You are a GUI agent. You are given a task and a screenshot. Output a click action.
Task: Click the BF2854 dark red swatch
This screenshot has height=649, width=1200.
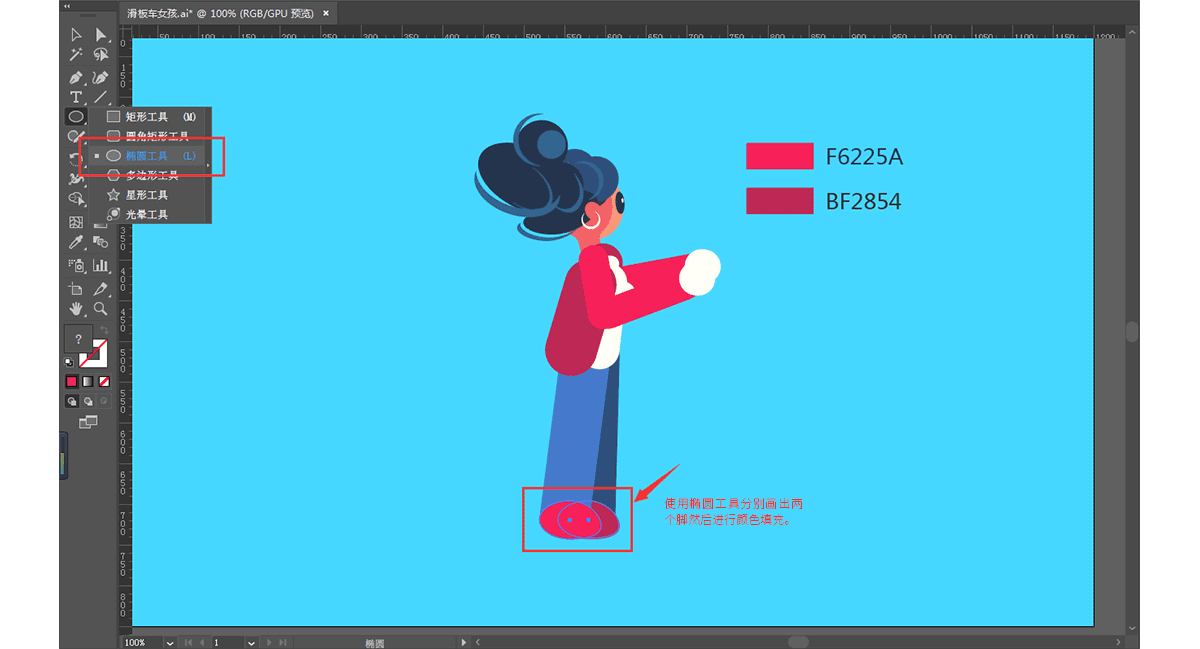pos(779,201)
